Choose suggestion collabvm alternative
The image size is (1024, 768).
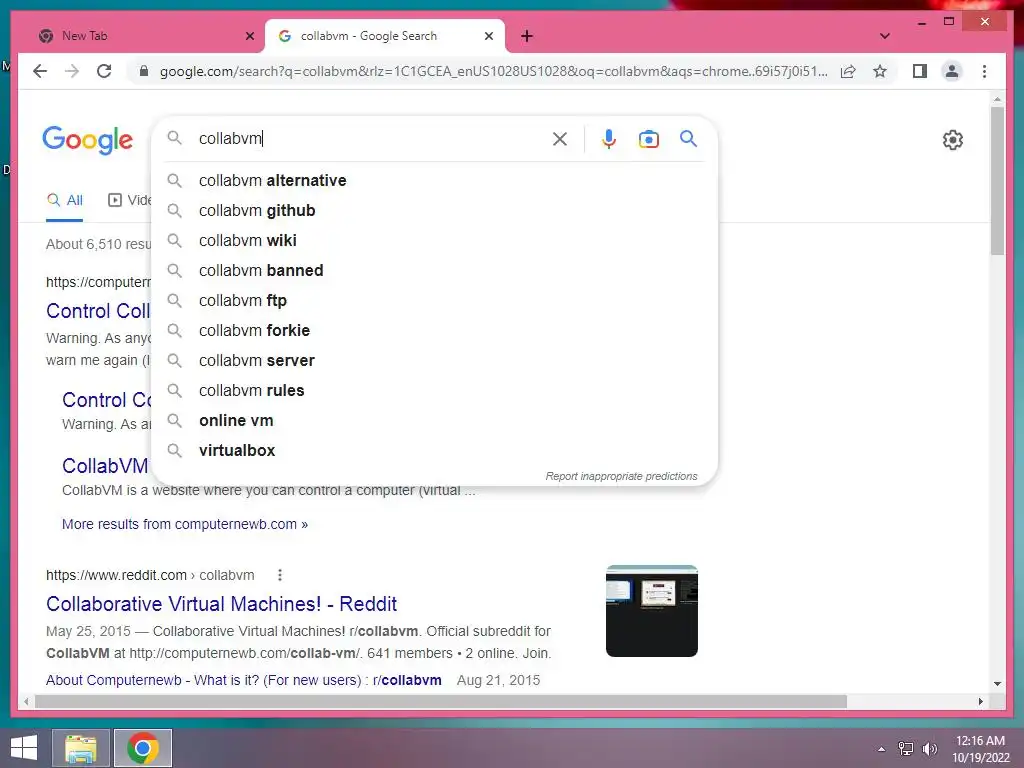pyautogui.click(x=434, y=180)
